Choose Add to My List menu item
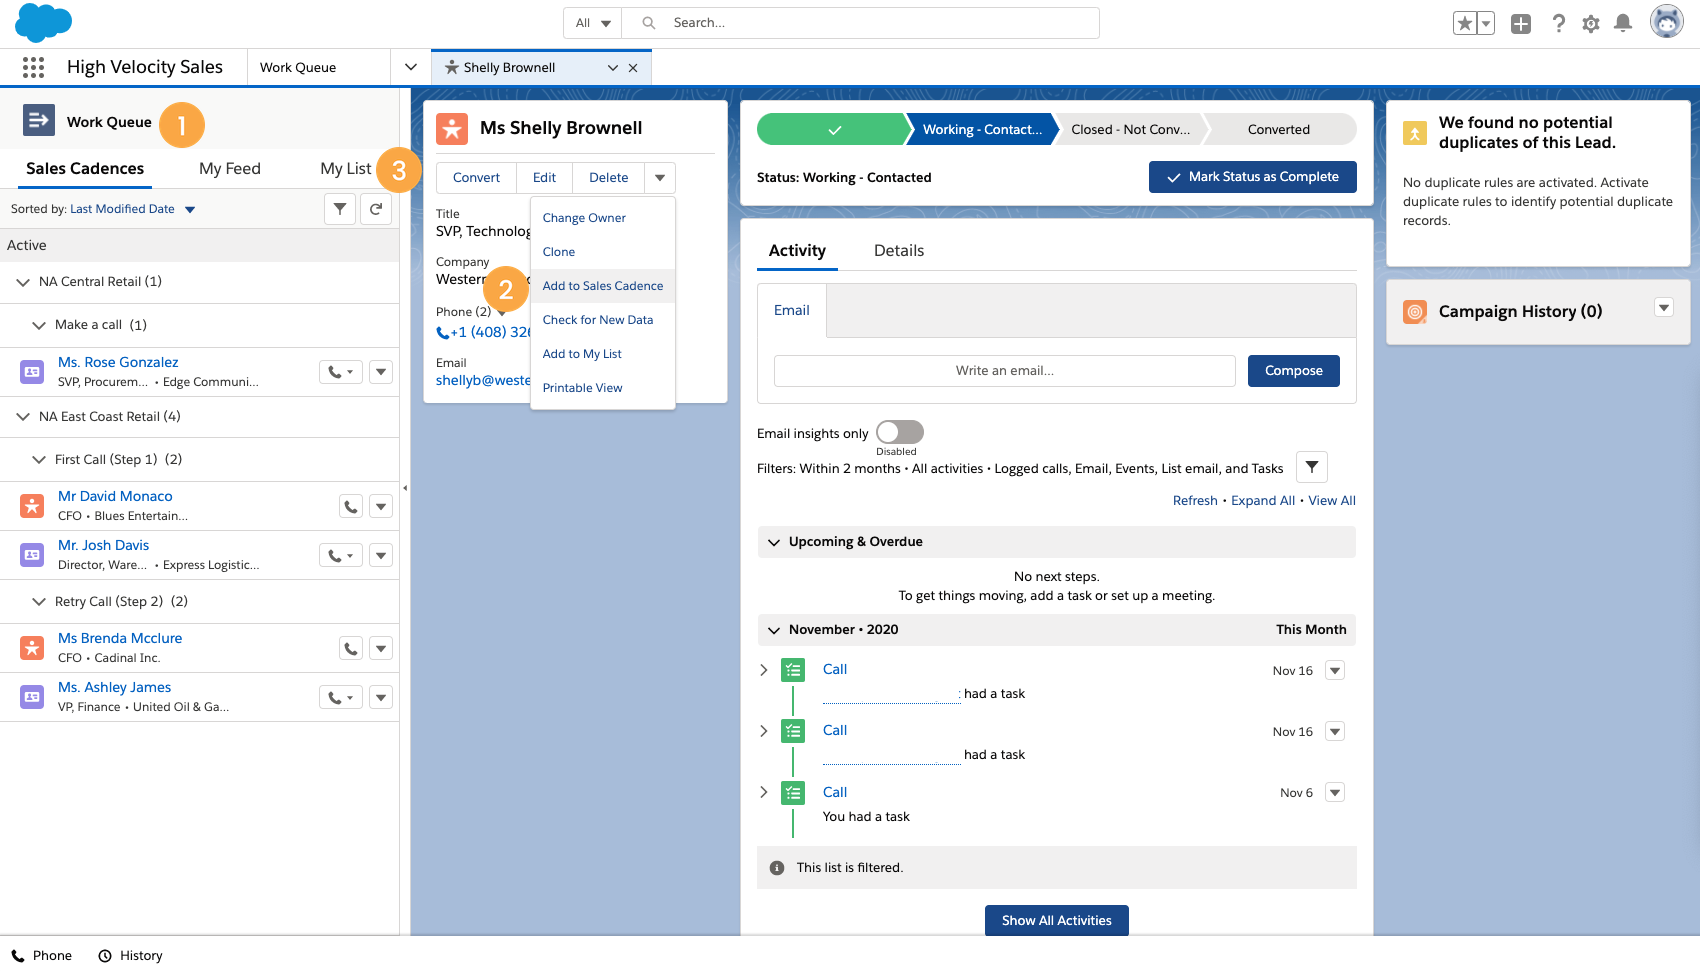This screenshot has width=1700, height=972. click(x=603, y=354)
